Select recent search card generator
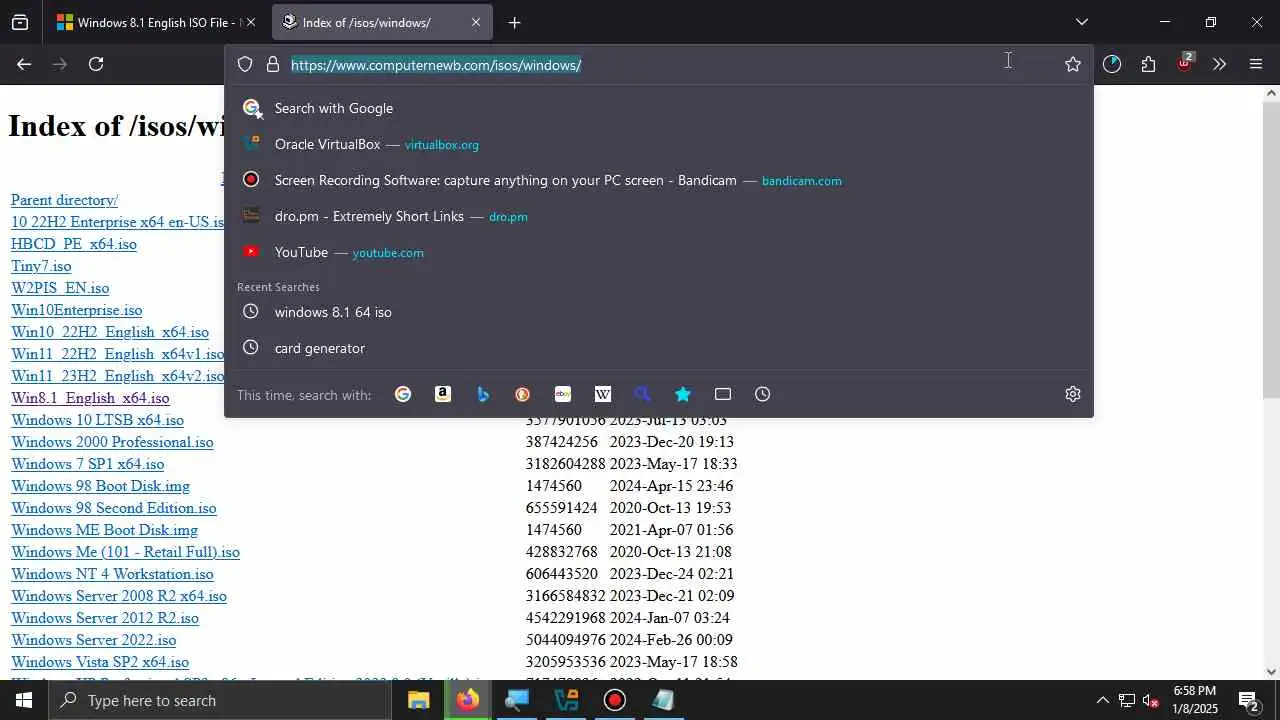 [660, 348]
